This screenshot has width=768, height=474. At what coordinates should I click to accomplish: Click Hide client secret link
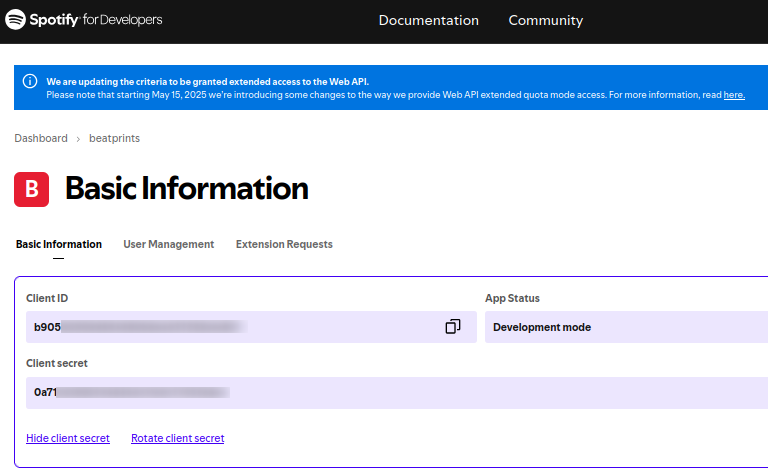(x=68, y=438)
